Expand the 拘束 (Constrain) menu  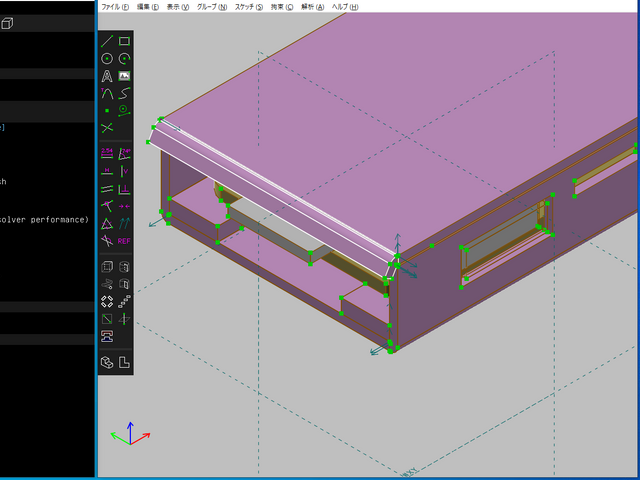[x=282, y=6]
